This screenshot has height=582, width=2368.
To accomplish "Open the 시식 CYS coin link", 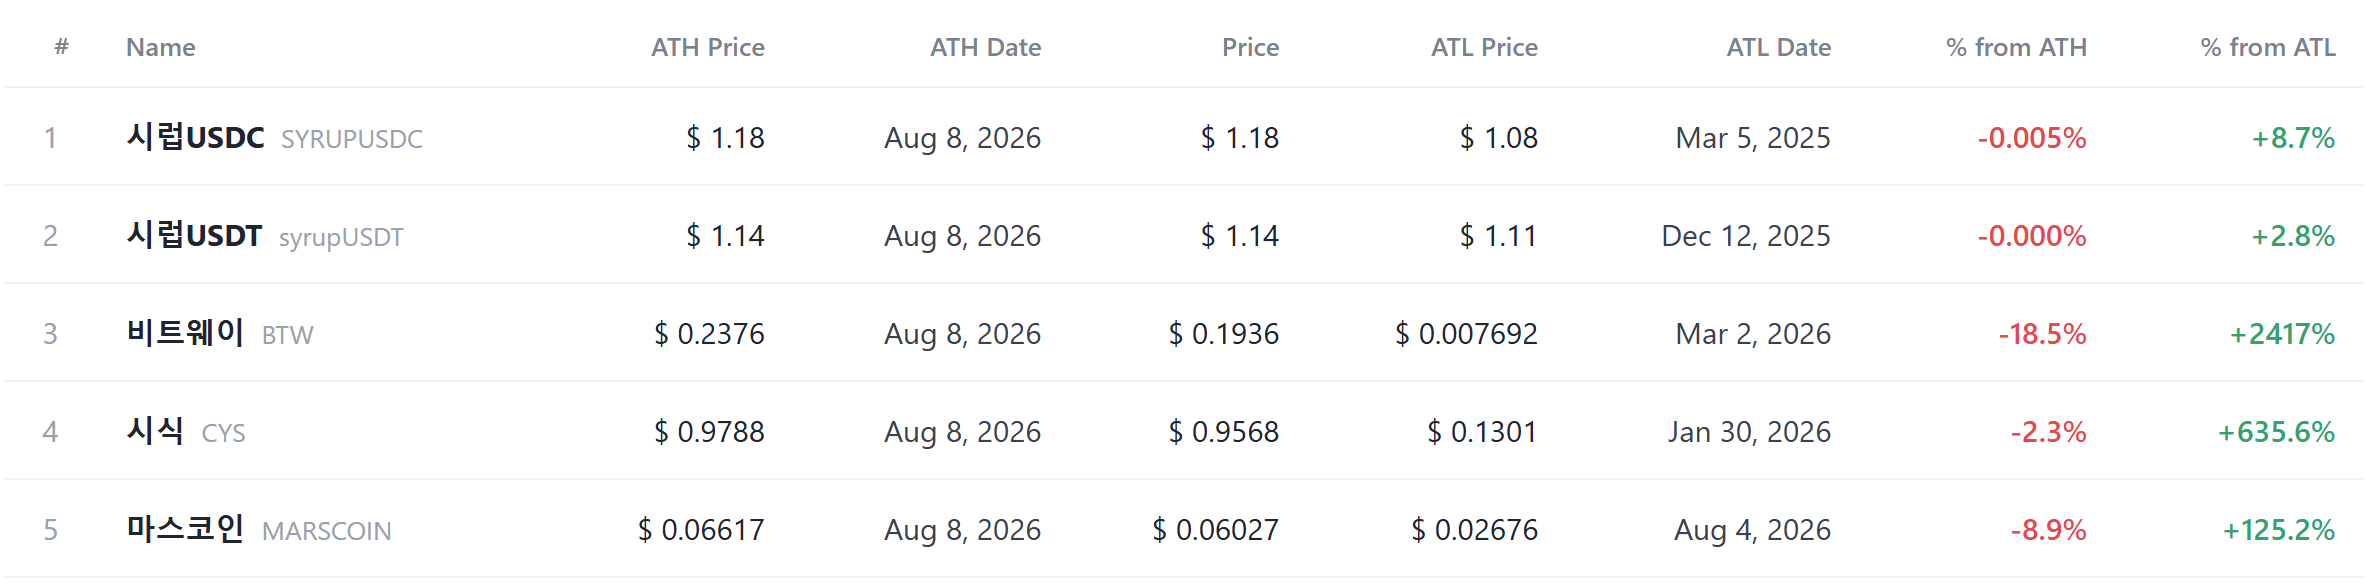I will coord(155,431).
